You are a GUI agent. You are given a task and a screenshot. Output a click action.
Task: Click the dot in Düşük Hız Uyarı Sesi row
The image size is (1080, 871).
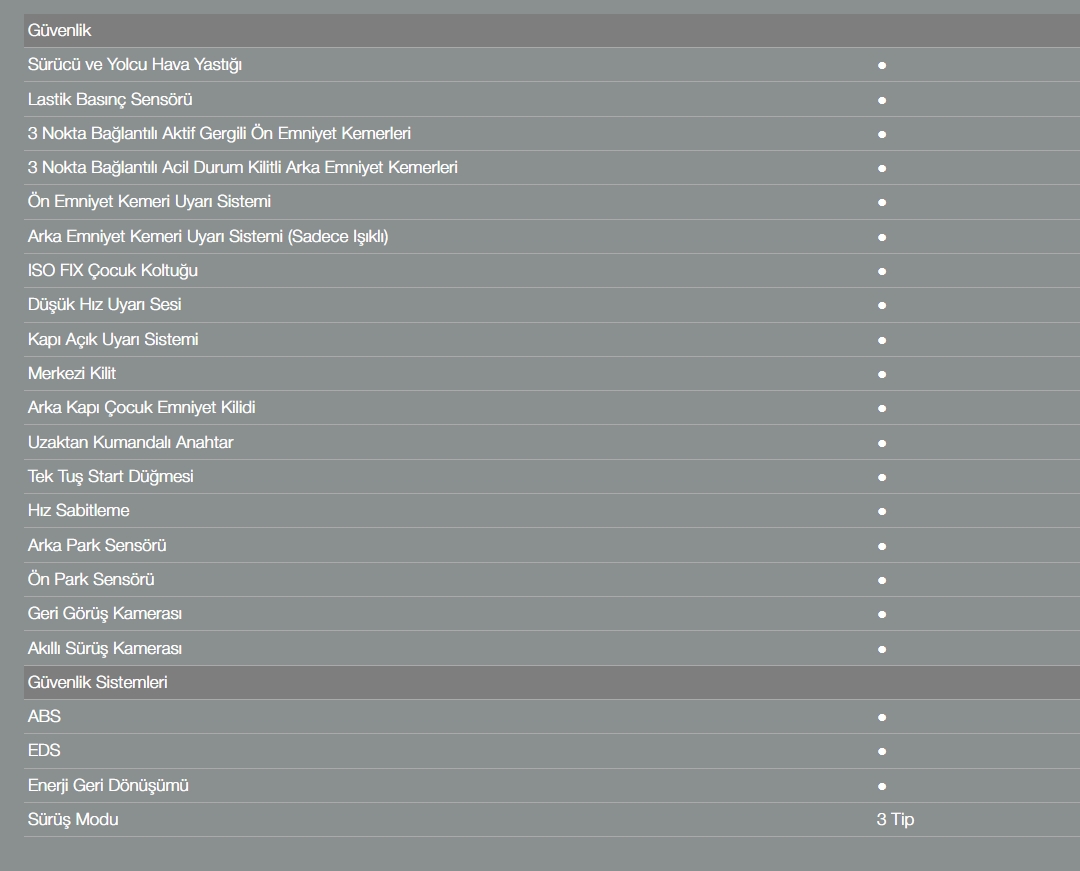click(x=882, y=306)
